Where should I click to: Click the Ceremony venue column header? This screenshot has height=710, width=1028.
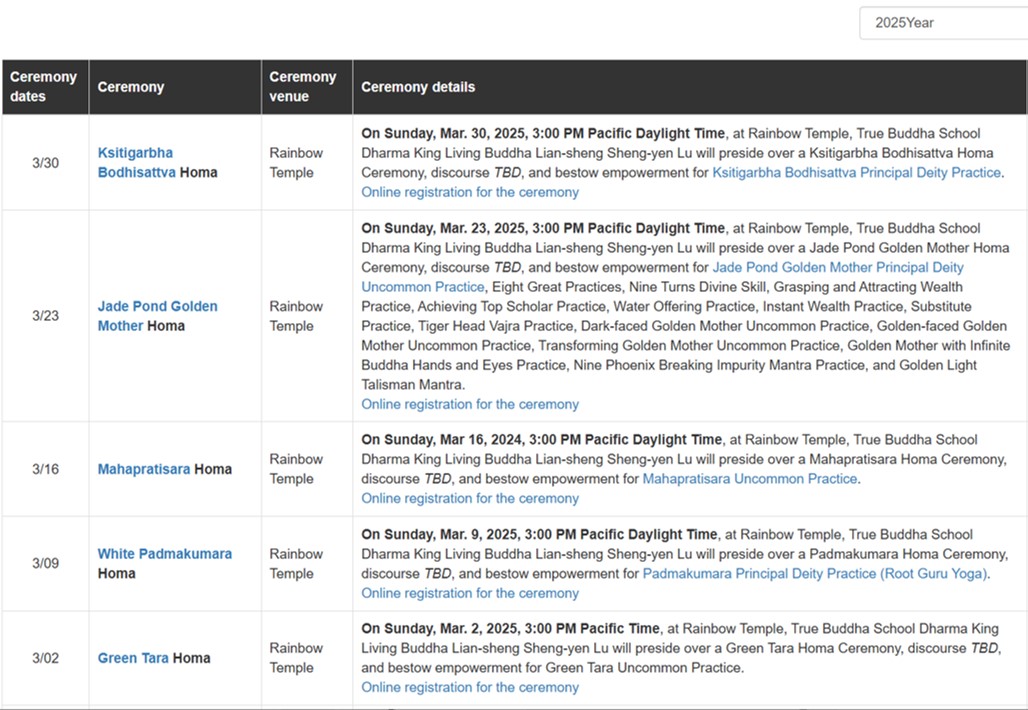point(307,87)
